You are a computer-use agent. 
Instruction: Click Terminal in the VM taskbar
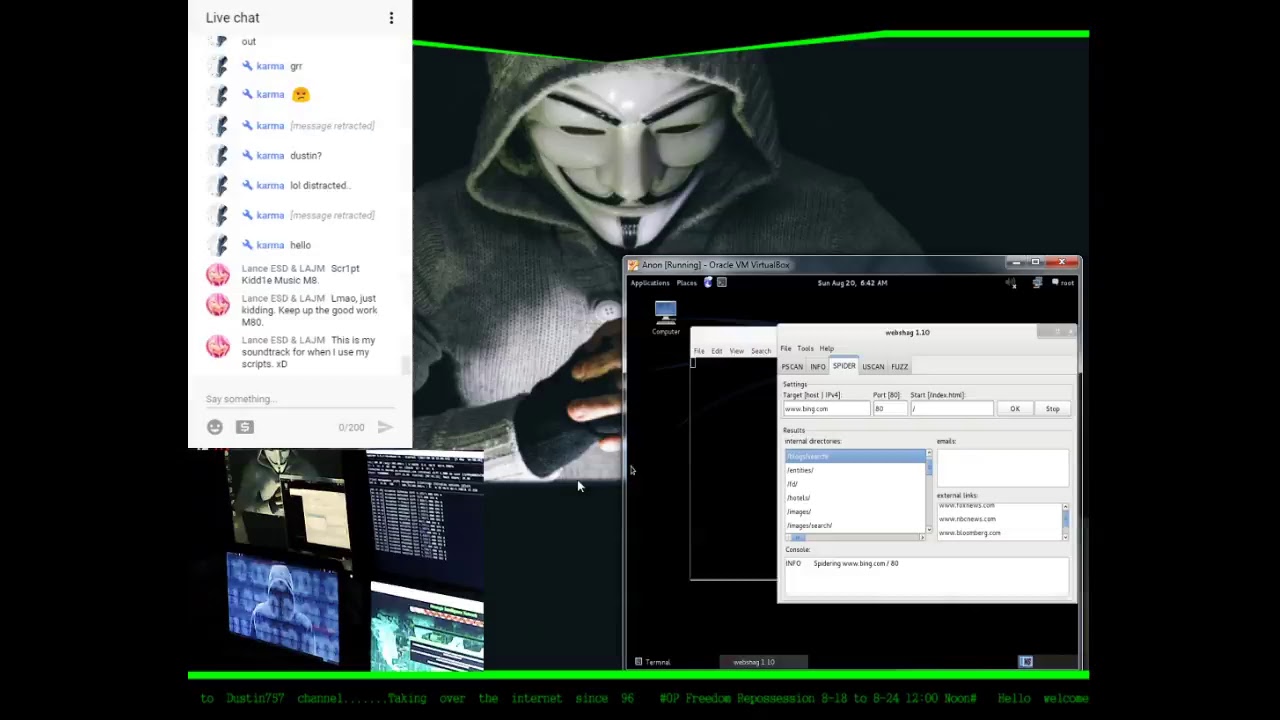point(653,662)
